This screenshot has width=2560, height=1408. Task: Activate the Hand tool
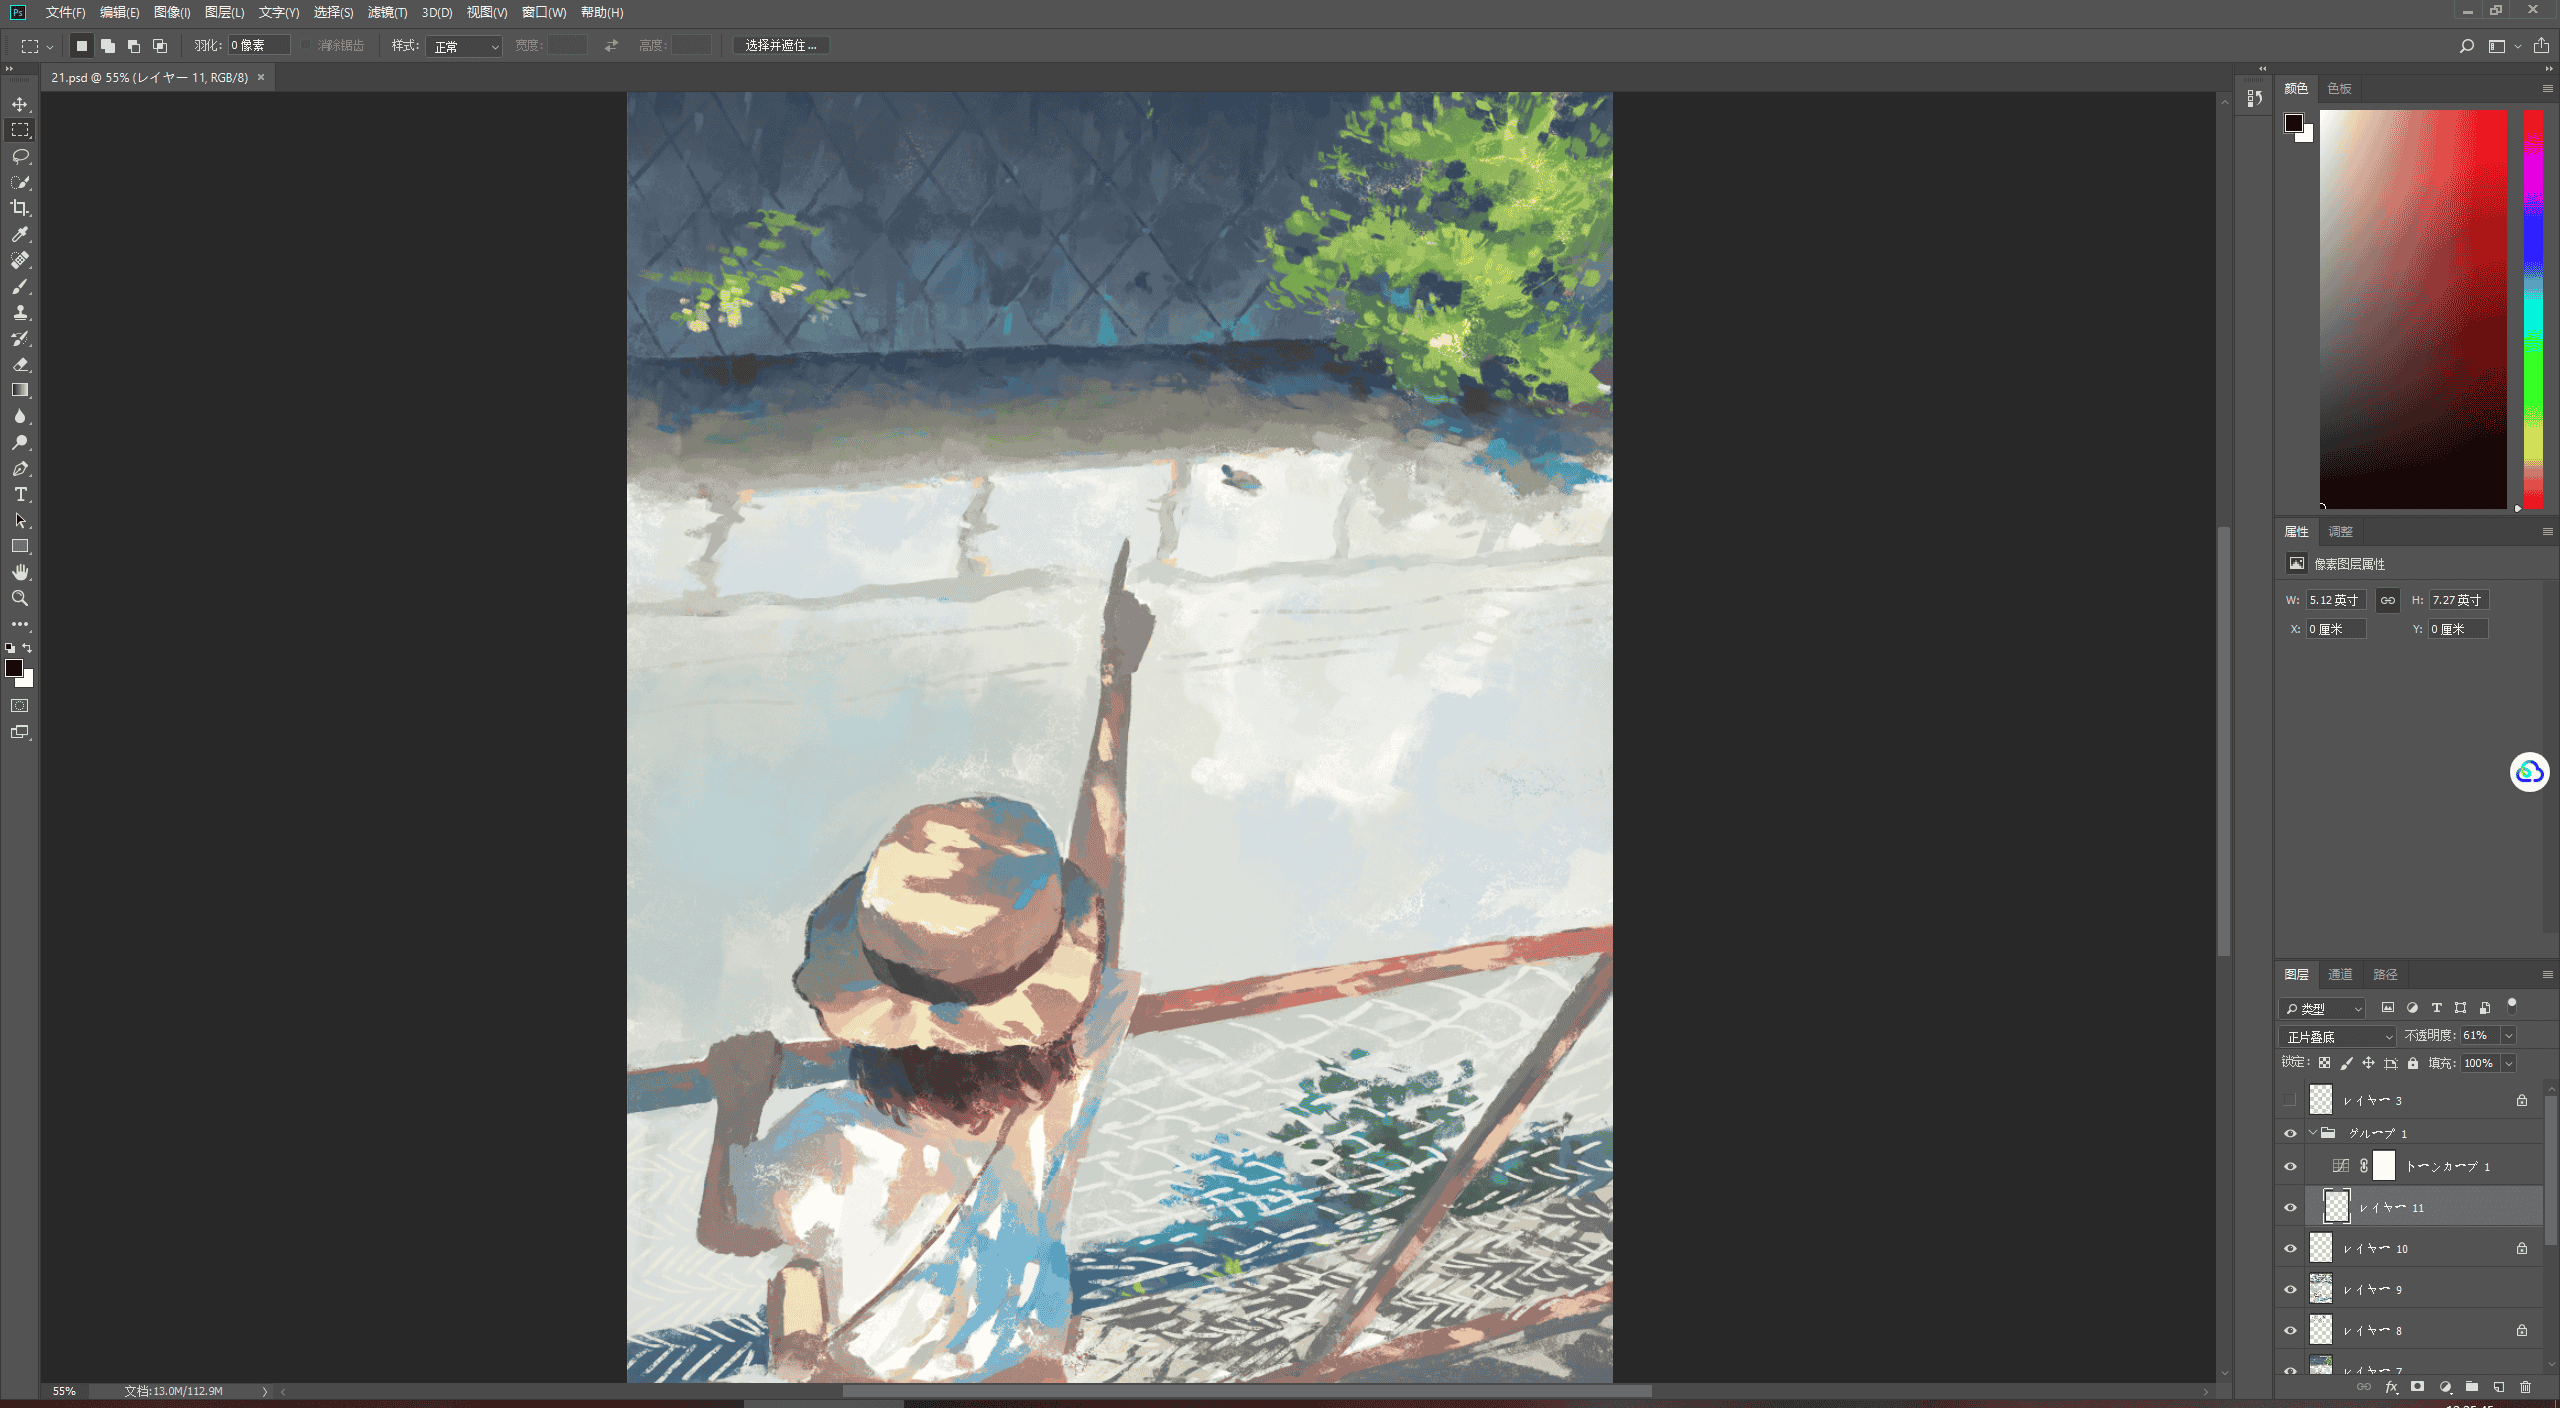[20, 572]
